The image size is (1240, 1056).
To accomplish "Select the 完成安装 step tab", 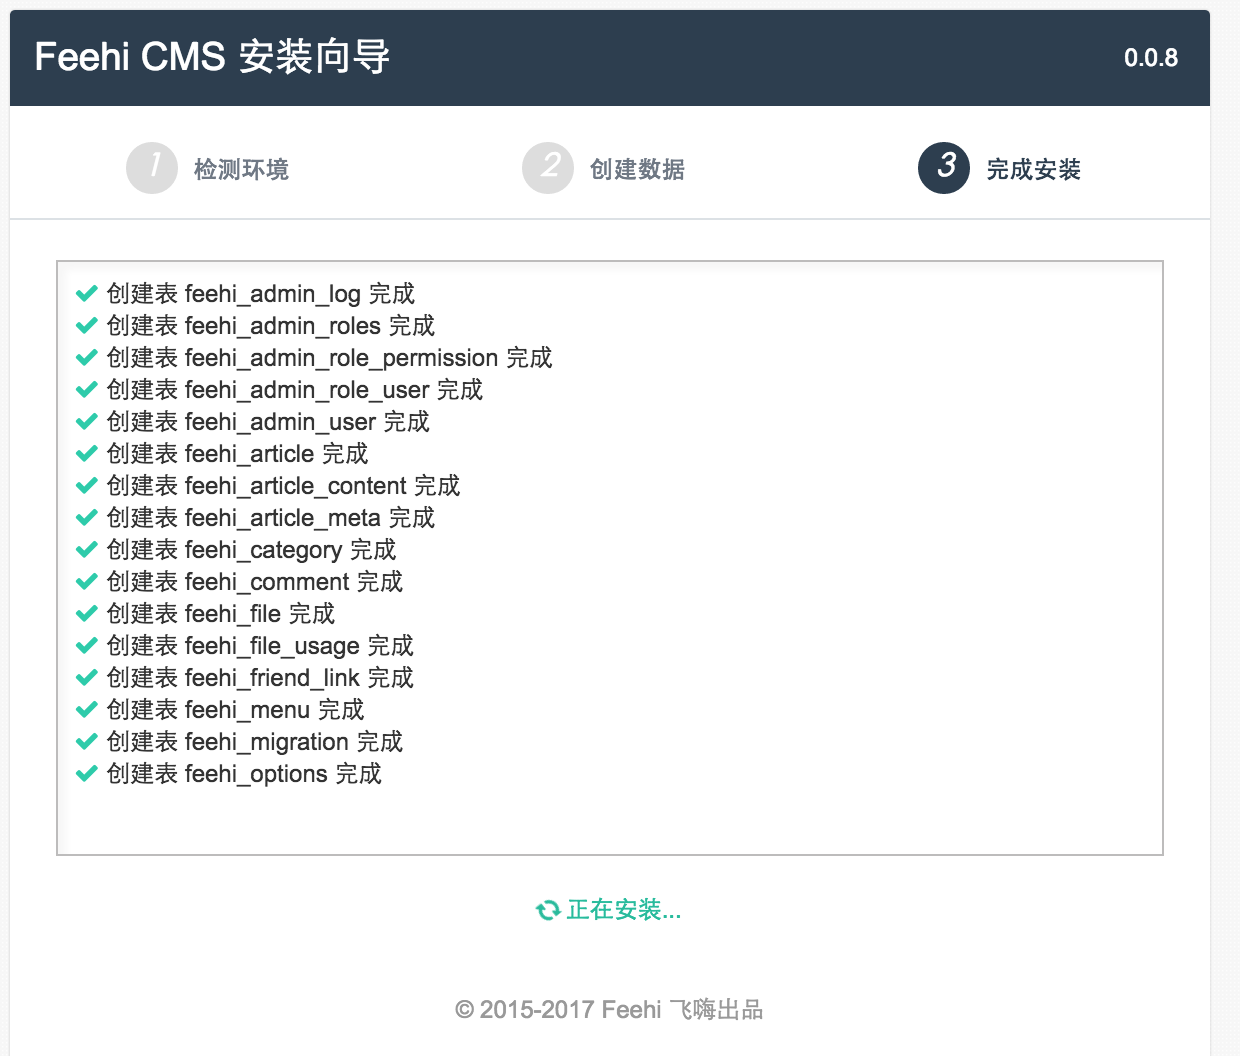I will click(1033, 169).
